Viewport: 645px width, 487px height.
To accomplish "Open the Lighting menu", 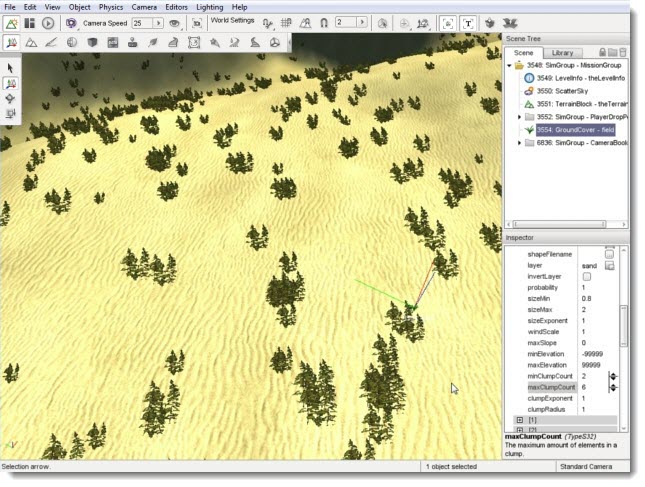I will pyautogui.click(x=209, y=7).
